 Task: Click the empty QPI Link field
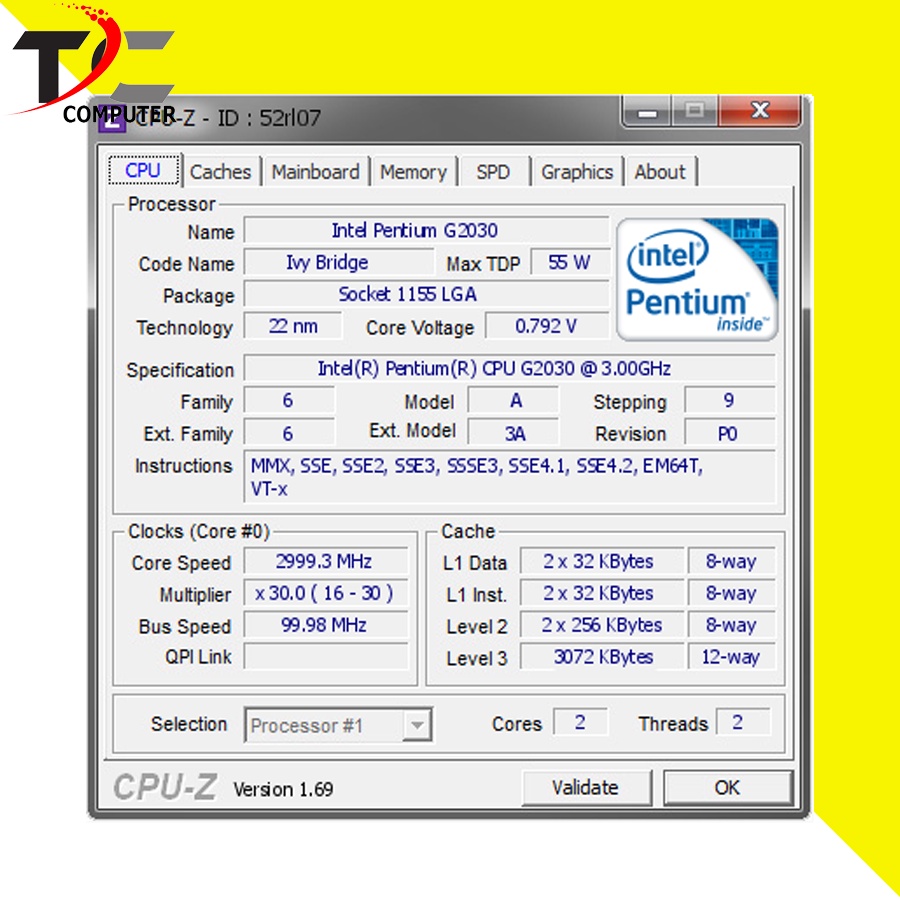pos(326,657)
